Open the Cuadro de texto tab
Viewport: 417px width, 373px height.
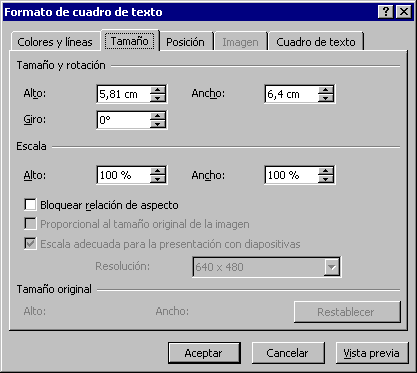coord(316,42)
